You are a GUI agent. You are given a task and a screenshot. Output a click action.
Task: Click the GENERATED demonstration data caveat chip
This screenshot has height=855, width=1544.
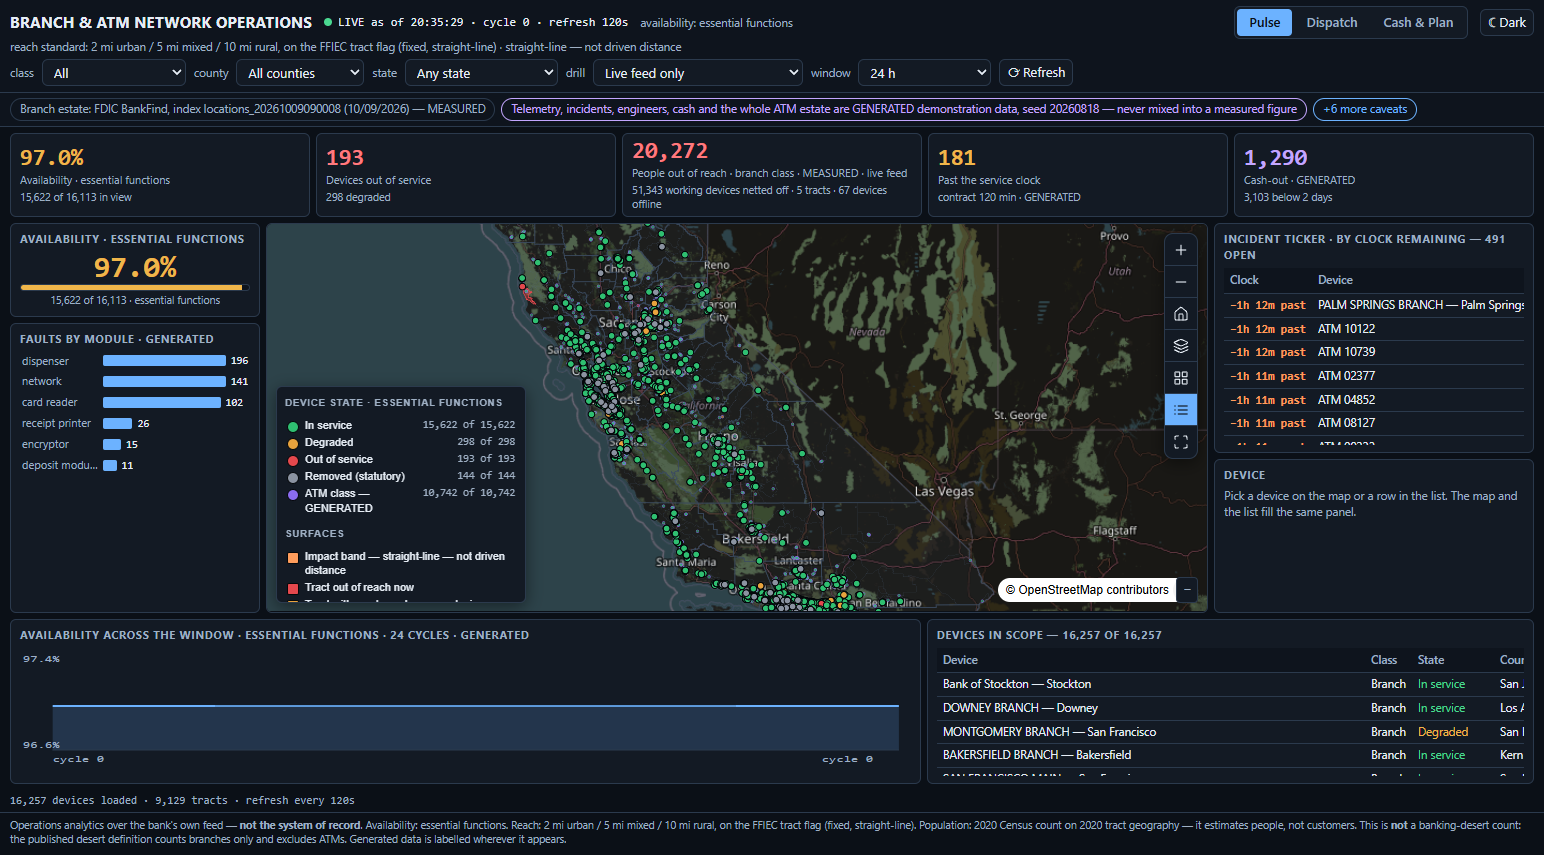(904, 109)
